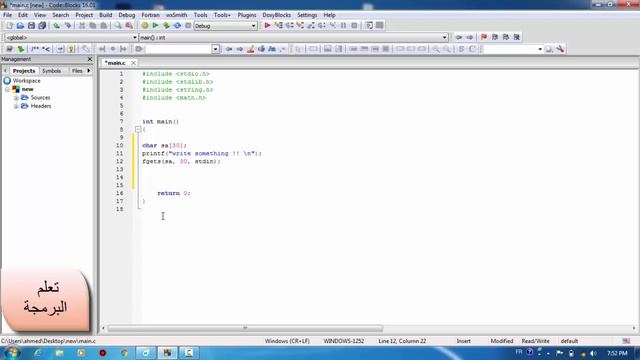Open the Plugins menu
The height and width of the screenshot is (360, 640).
[x=247, y=15]
